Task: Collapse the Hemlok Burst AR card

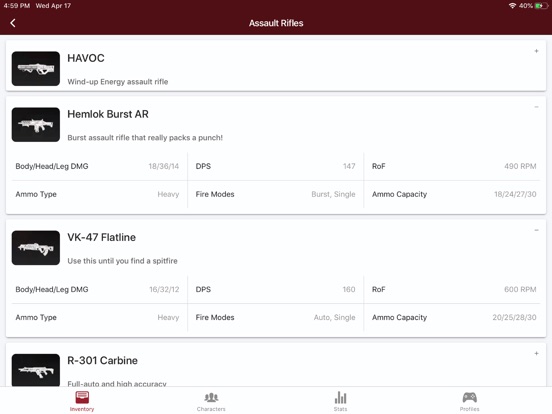Action: (x=536, y=107)
